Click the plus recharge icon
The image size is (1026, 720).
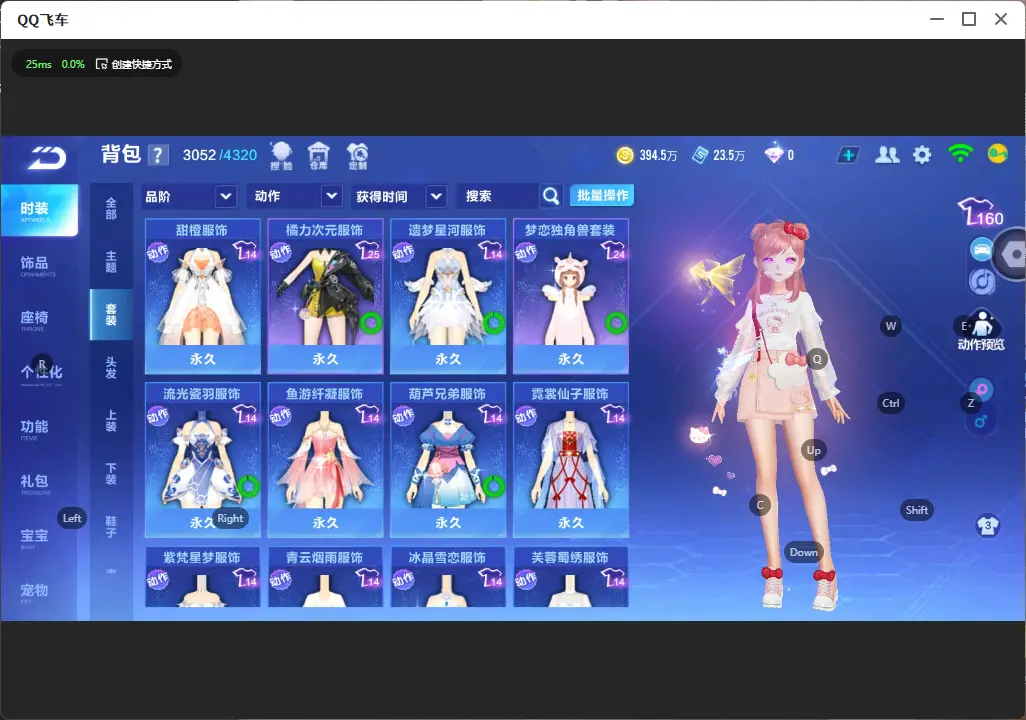coord(848,155)
